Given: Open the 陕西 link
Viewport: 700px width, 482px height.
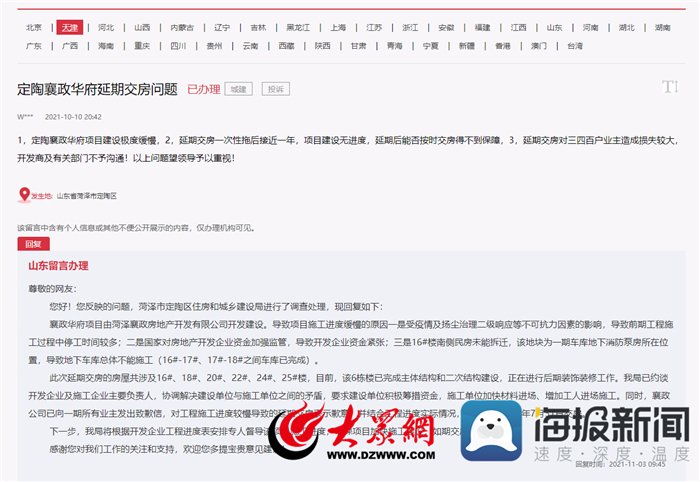Looking at the screenshot, I should pos(323,46).
